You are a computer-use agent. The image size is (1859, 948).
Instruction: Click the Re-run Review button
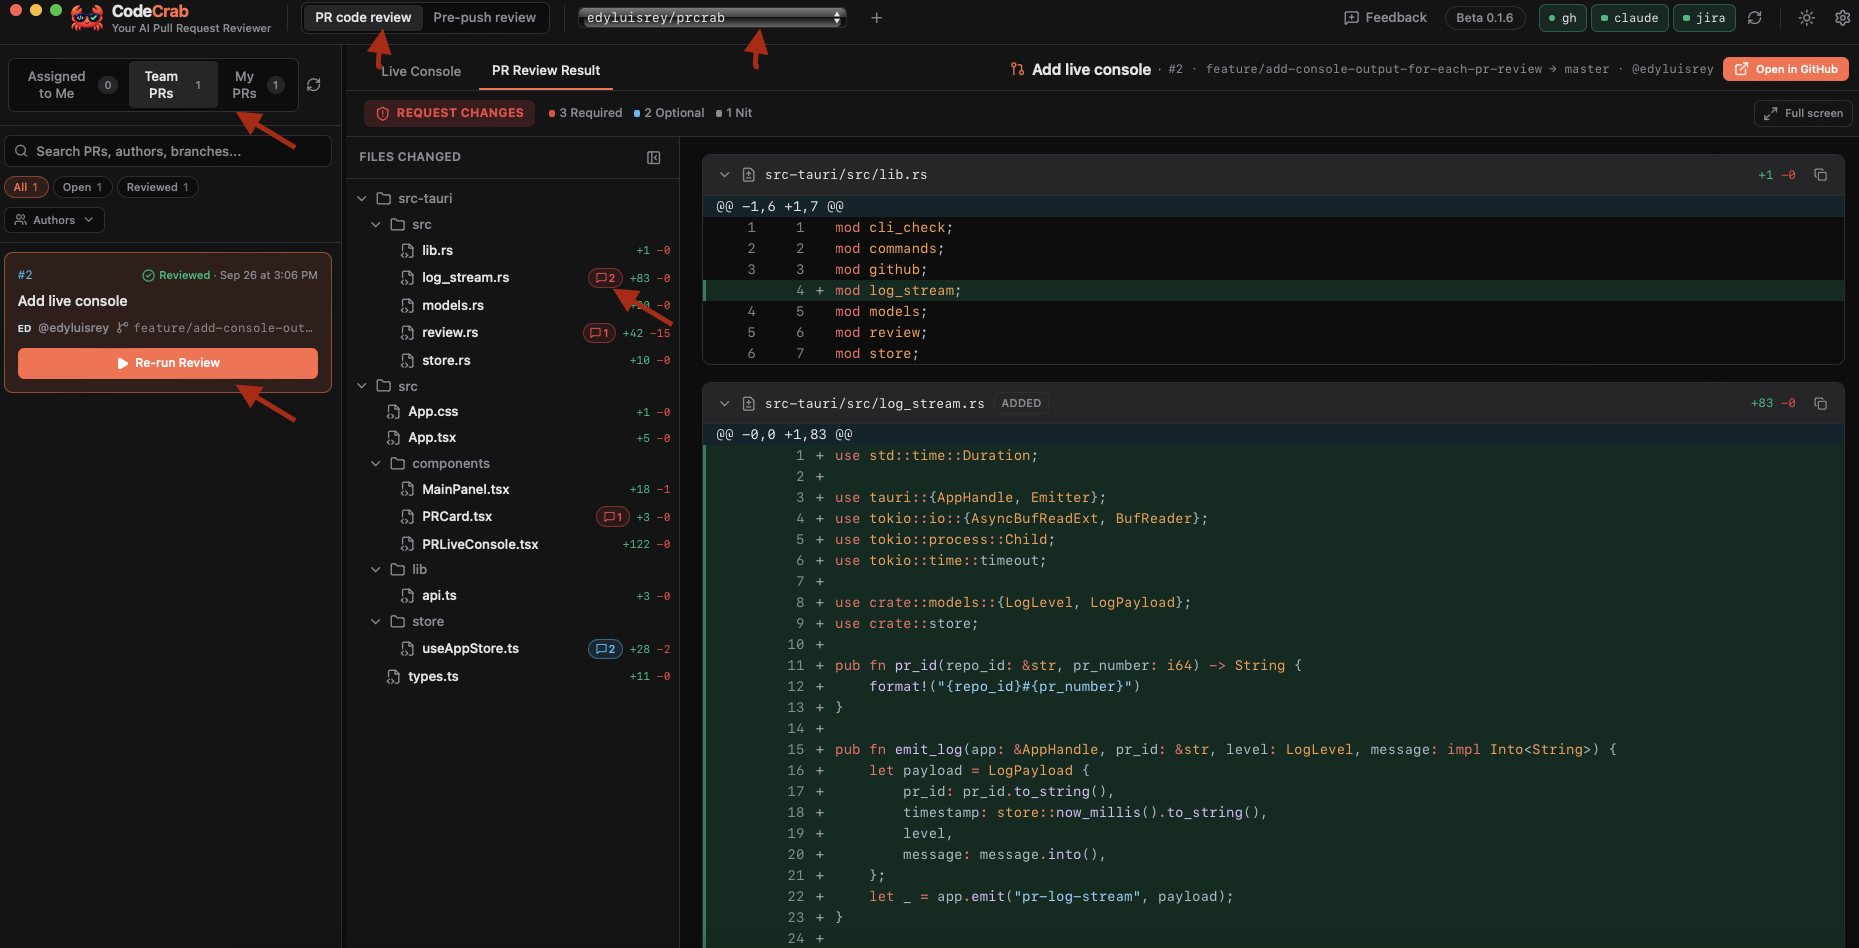click(x=168, y=363)
